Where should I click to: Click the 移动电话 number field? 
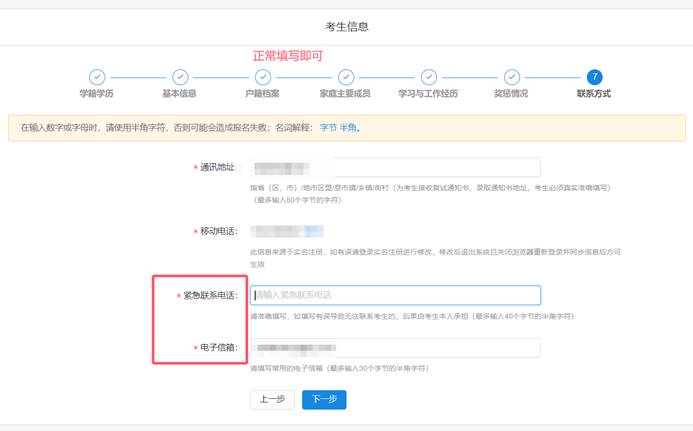pos(285,232)
